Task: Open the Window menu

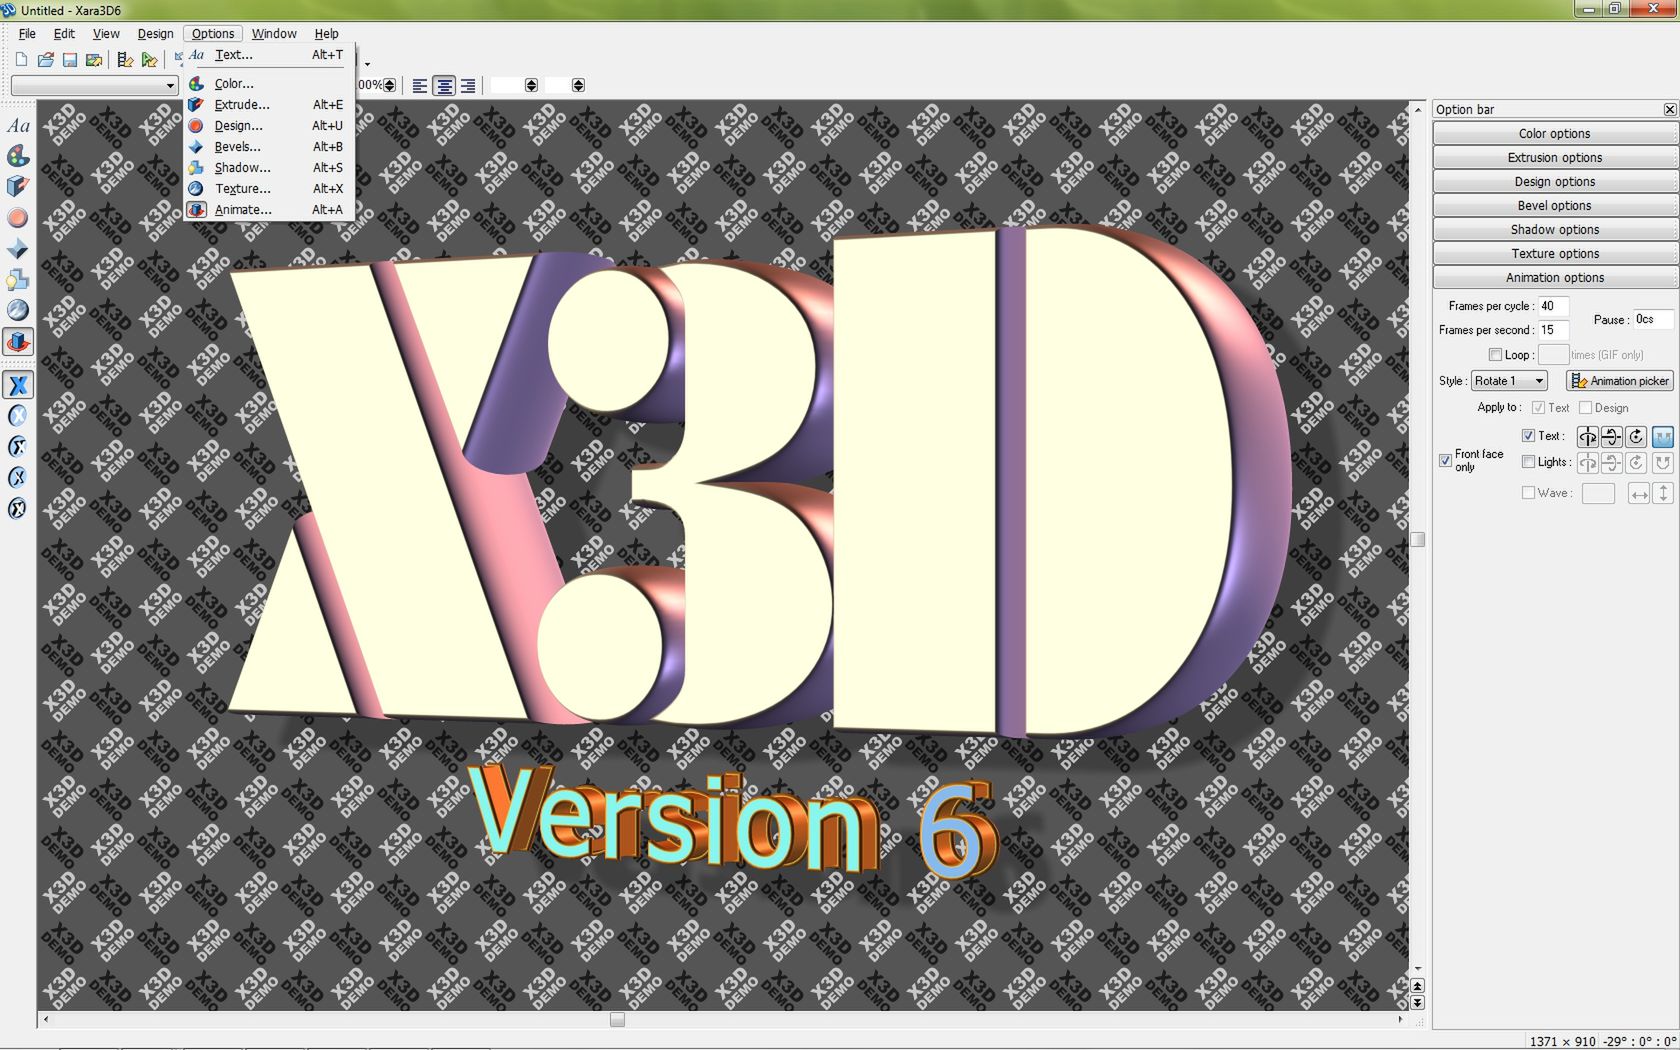Action: pyautogui.click(x=274, y=34)
